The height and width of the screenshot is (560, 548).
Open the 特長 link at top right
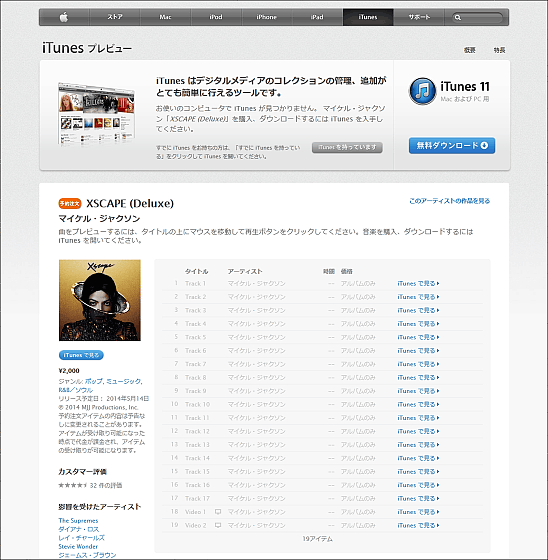tap(499, 50)
